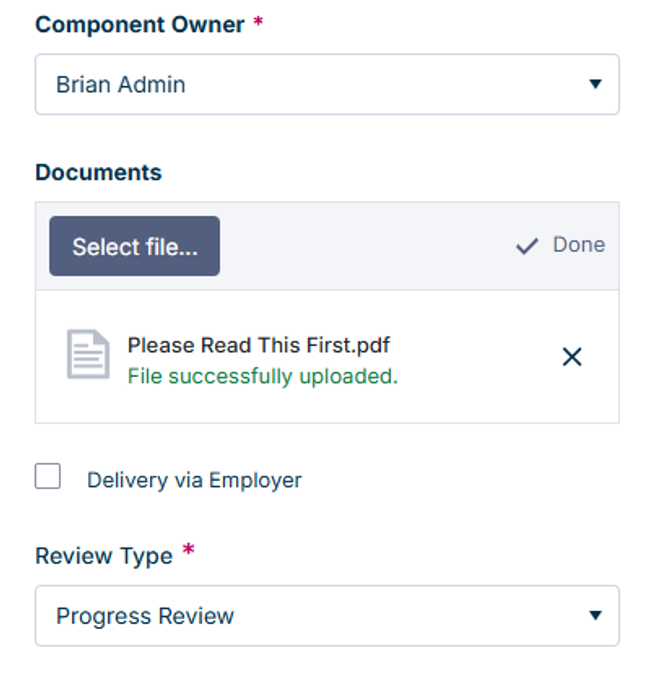Click the File successfully uploaded message
The image size is (667, 677).
pos(262,376)
